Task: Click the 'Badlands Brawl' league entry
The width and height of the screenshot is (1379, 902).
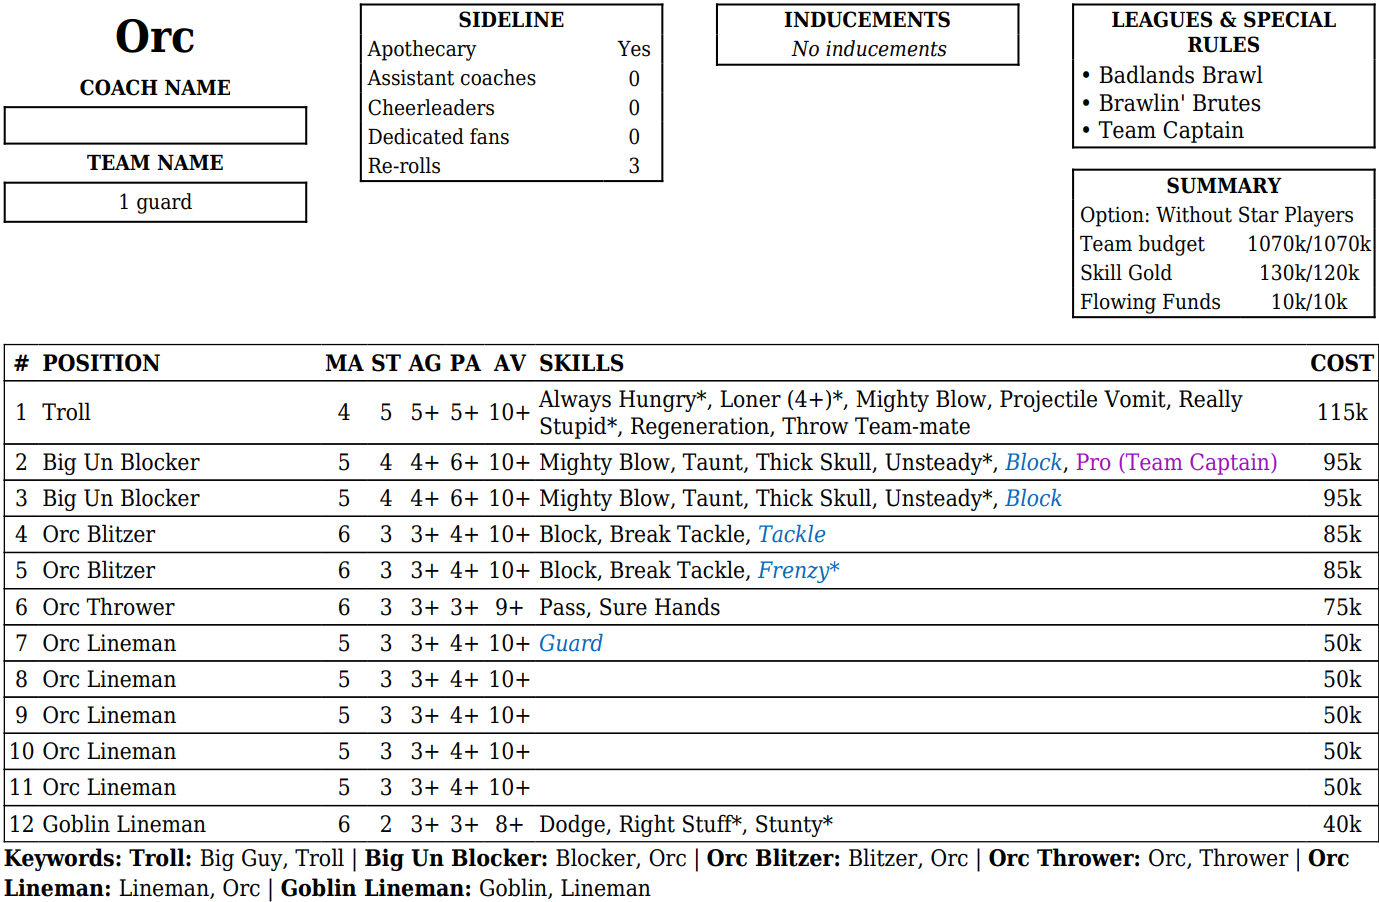Action: pyautogui.click(x=1180, y=76)
